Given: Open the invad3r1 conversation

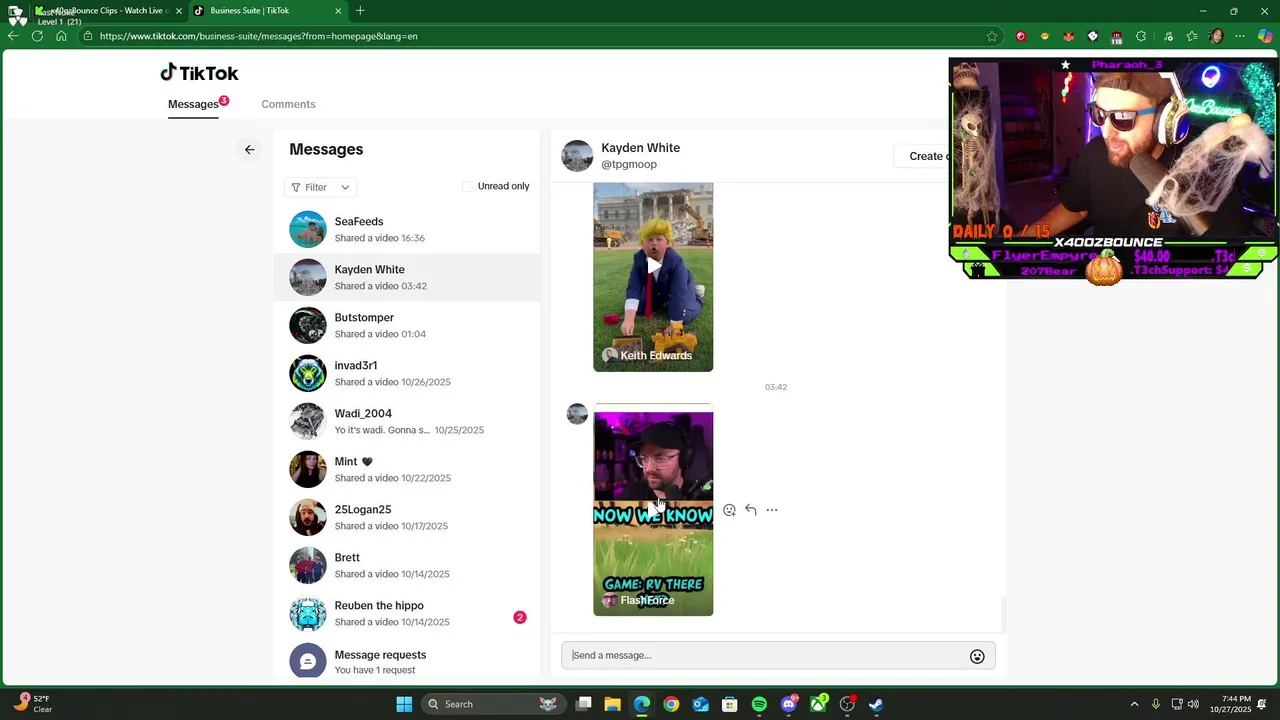Looking at the screenshot, I should 408,373.
